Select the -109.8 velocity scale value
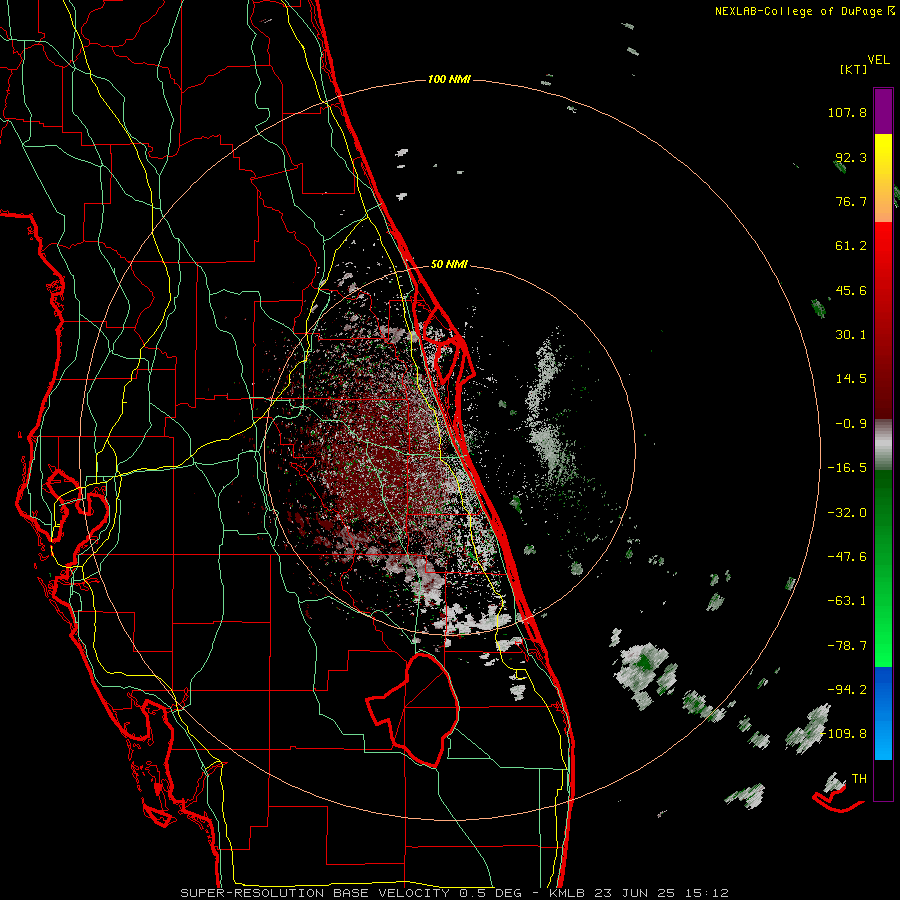The width and height of the screenshot is (900, 900). pyautogui.click(x=843, y=734)
